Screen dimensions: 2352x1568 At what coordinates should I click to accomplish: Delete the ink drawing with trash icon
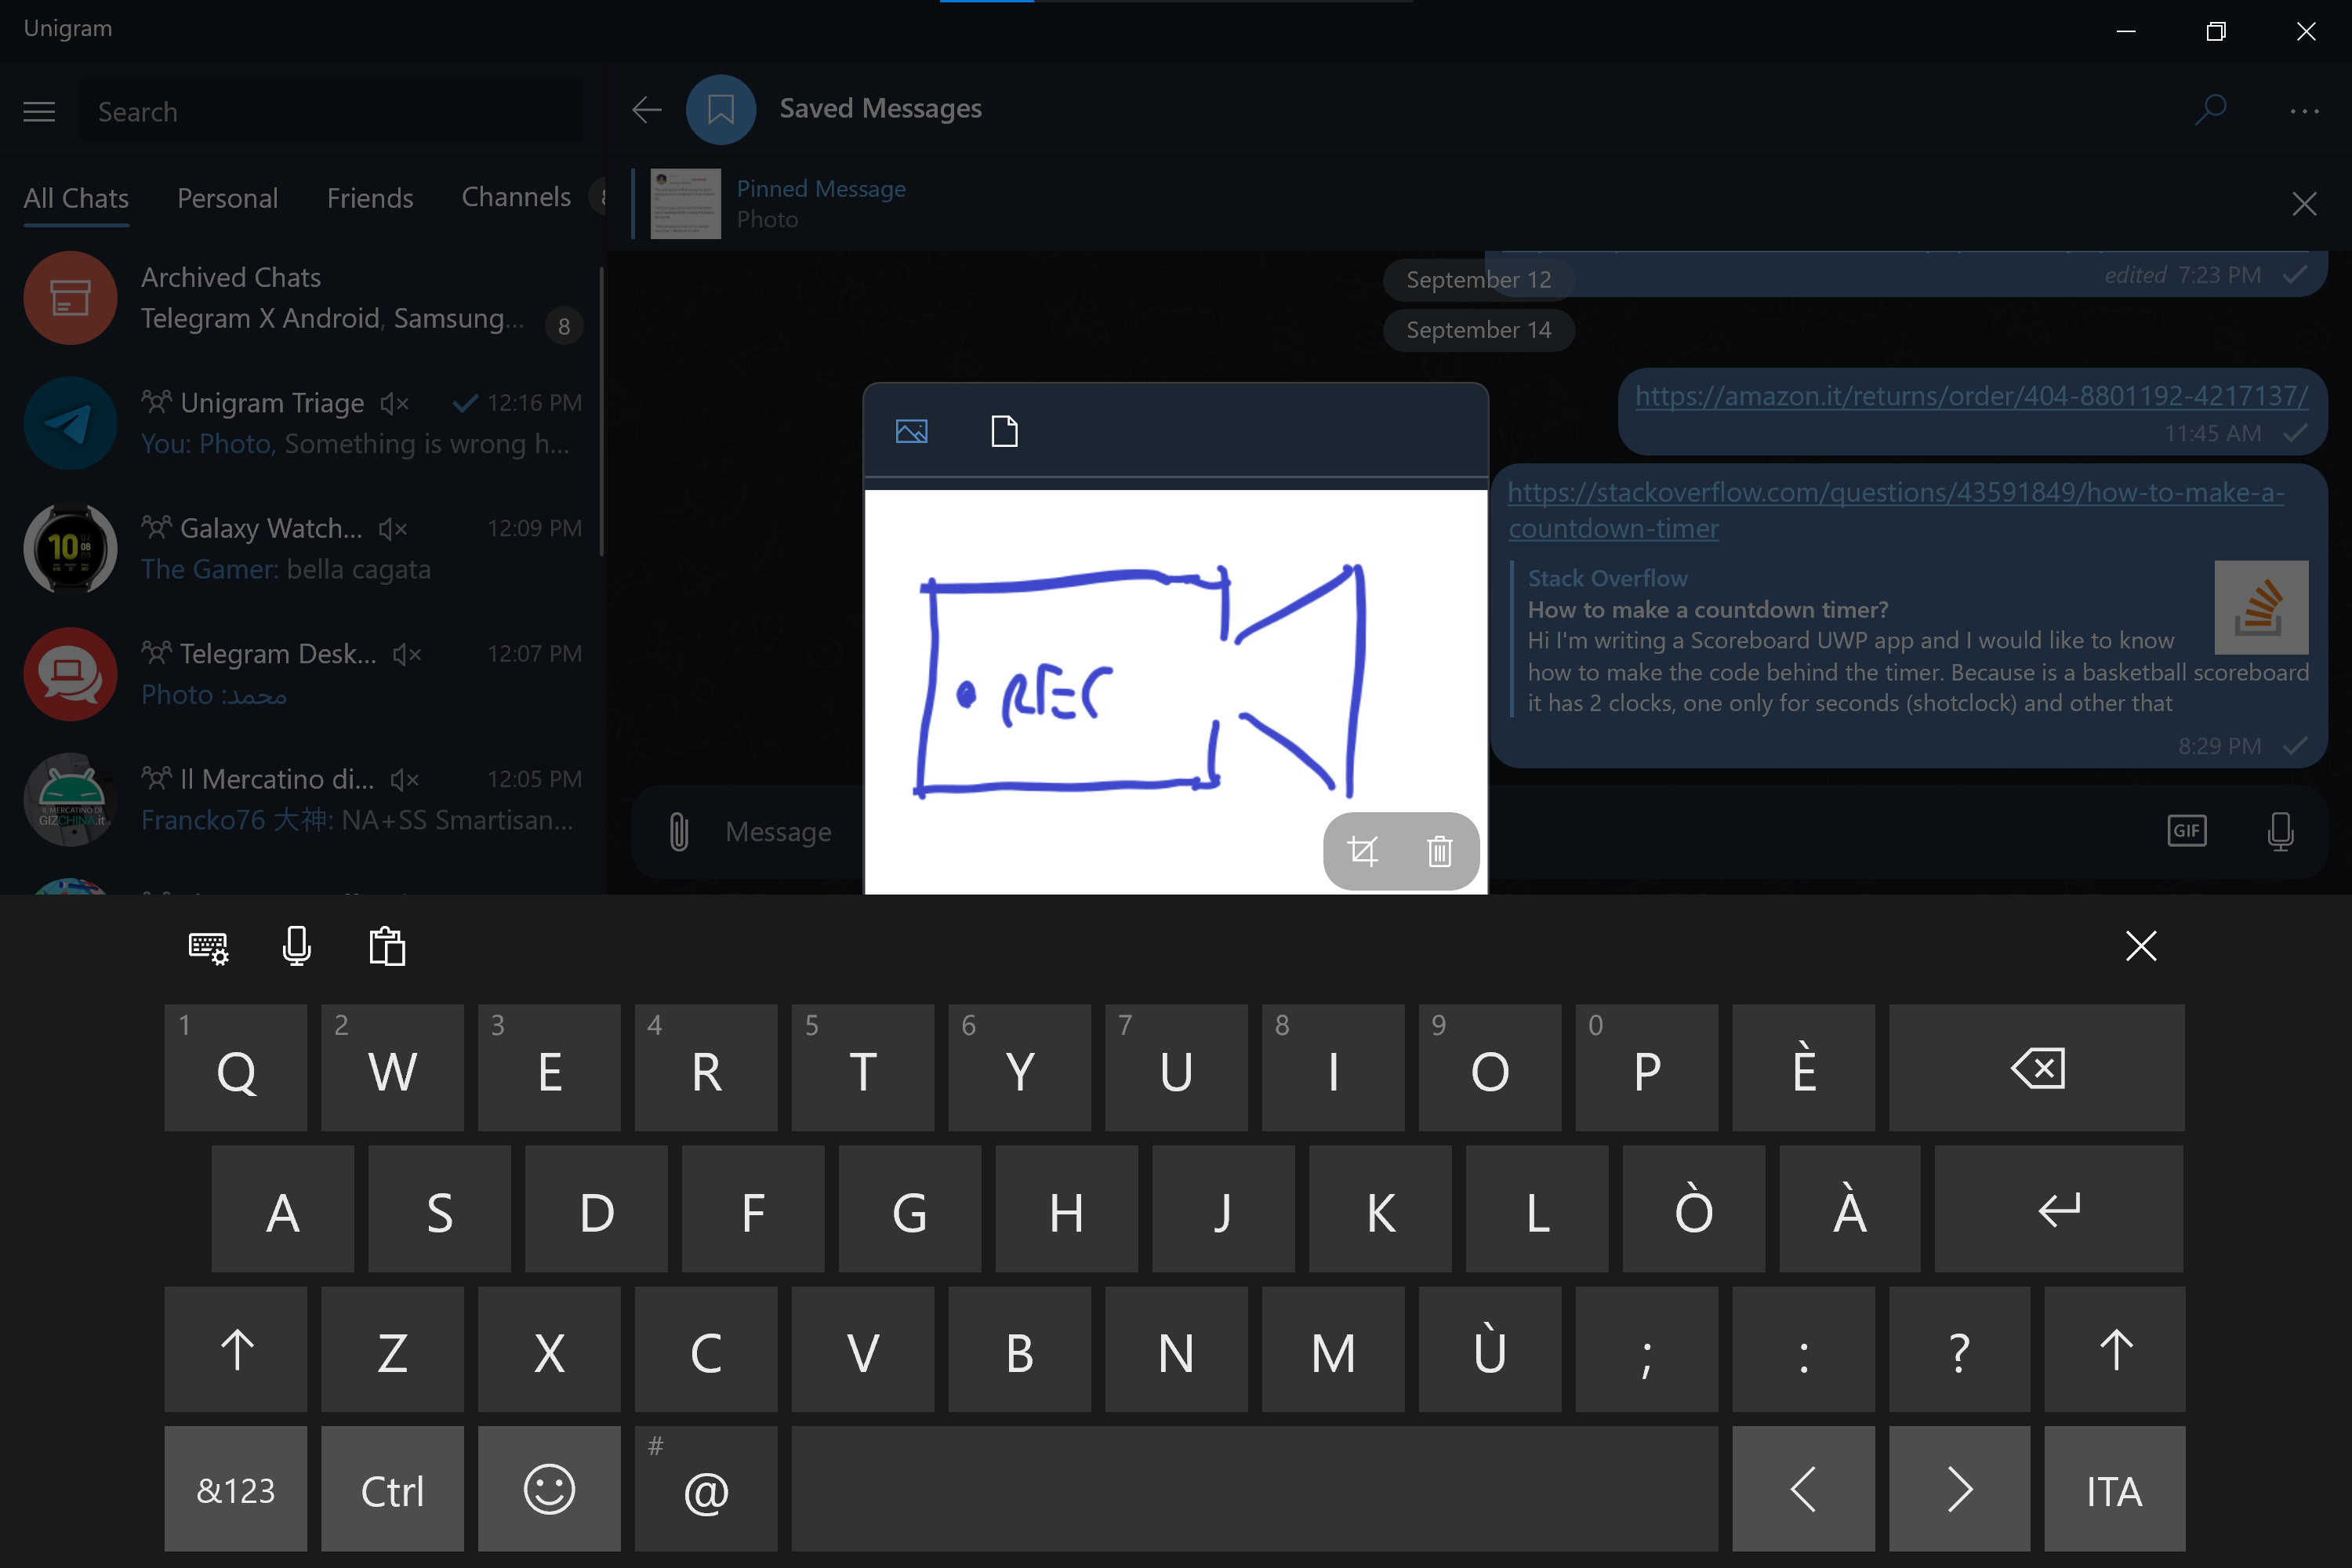pos(1440,851)
